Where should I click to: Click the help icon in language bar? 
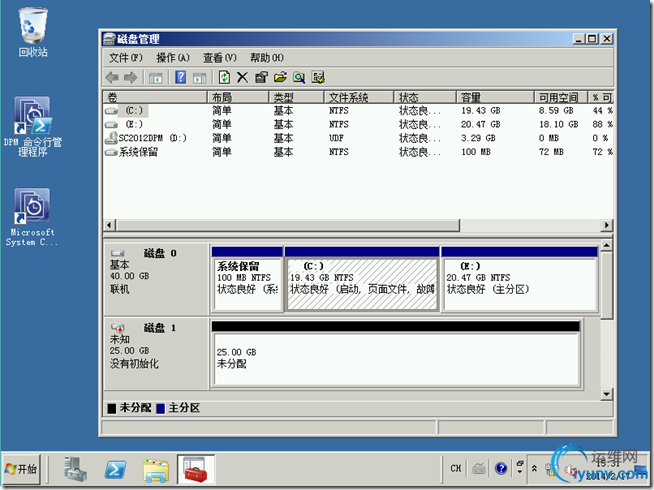[x=501, y=469]
